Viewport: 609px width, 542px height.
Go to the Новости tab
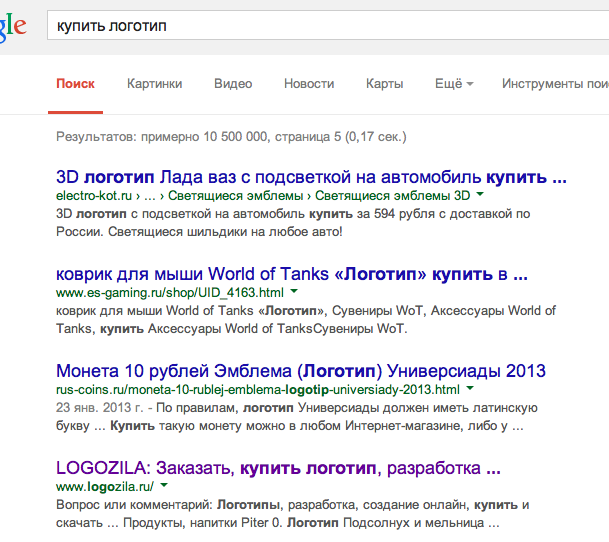pos(309,84)
